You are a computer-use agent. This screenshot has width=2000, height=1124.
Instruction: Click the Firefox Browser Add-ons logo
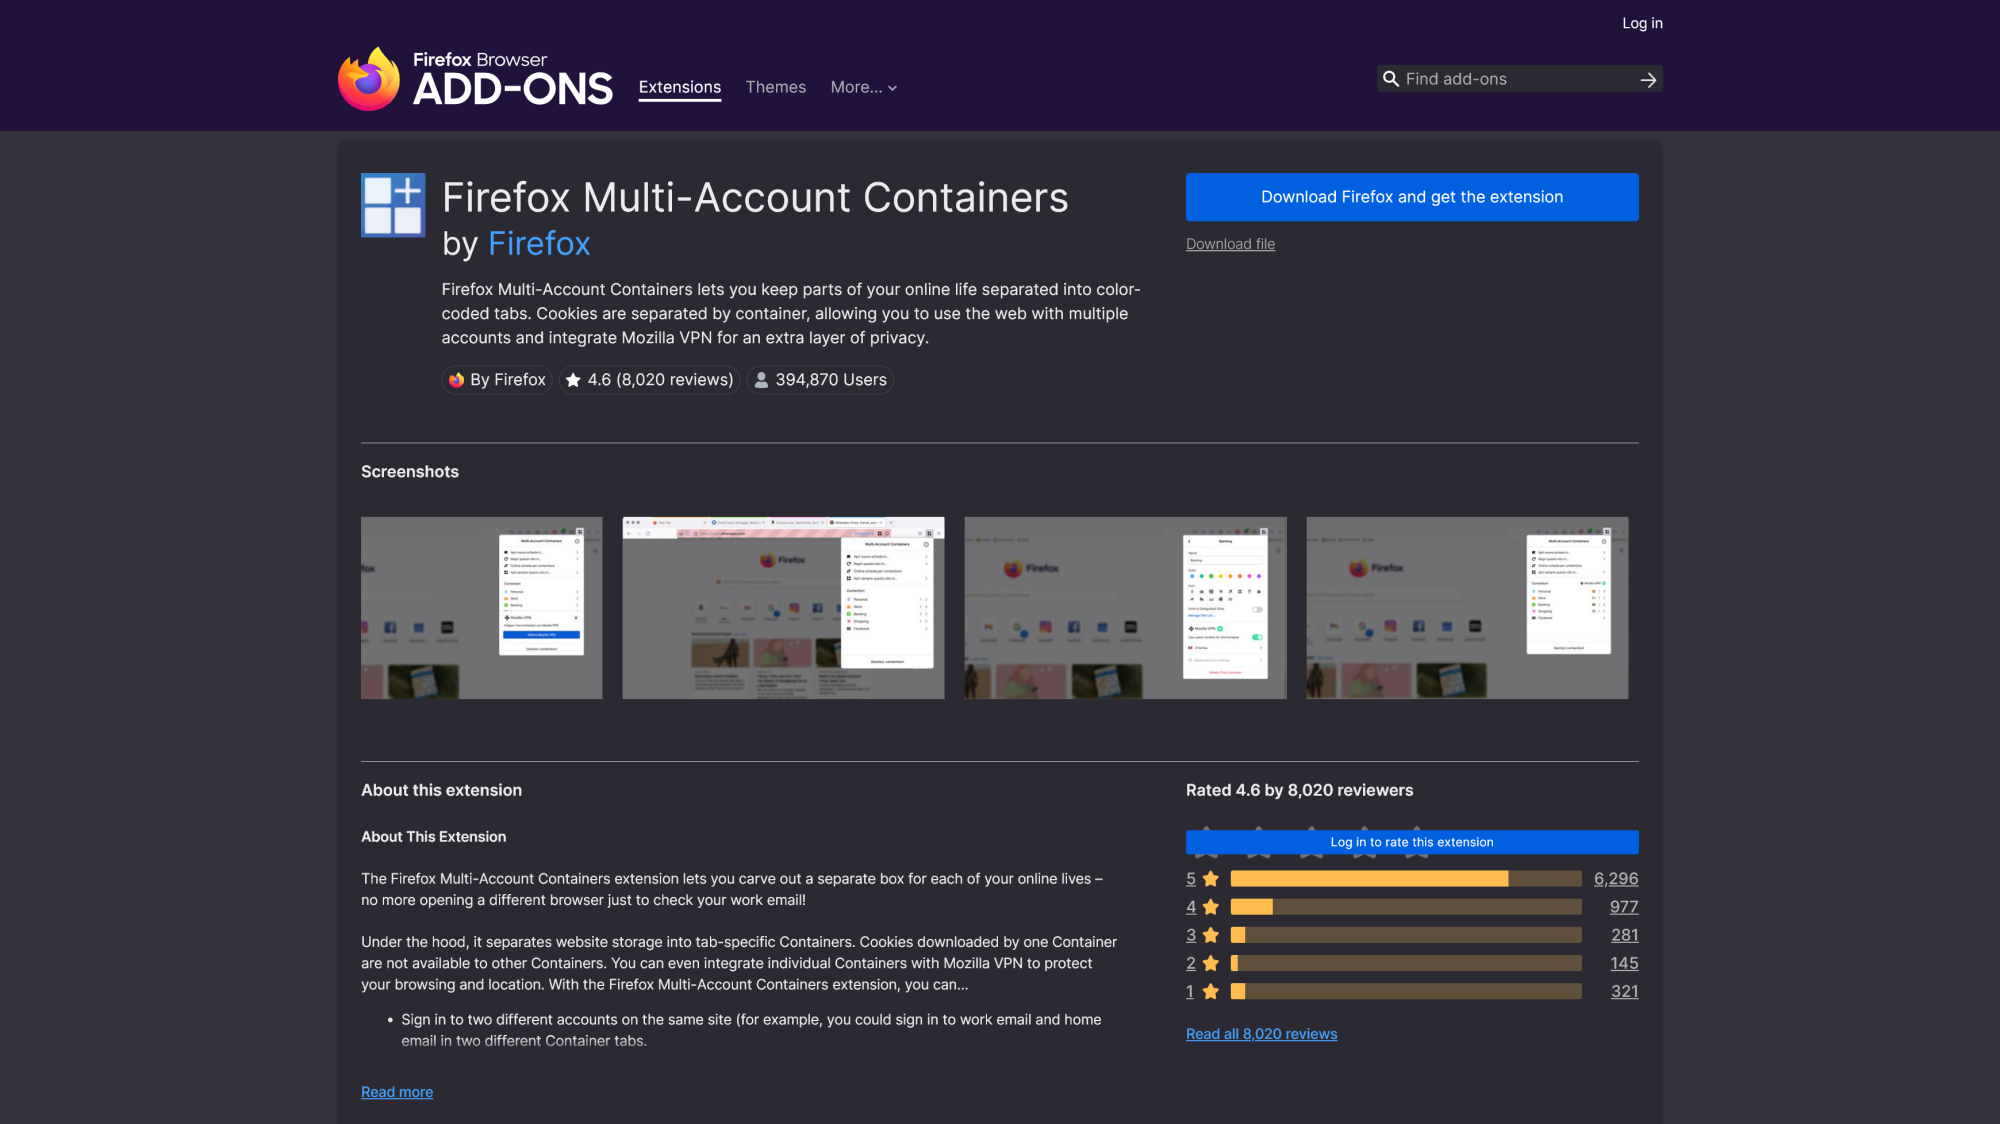pos(475,79)
